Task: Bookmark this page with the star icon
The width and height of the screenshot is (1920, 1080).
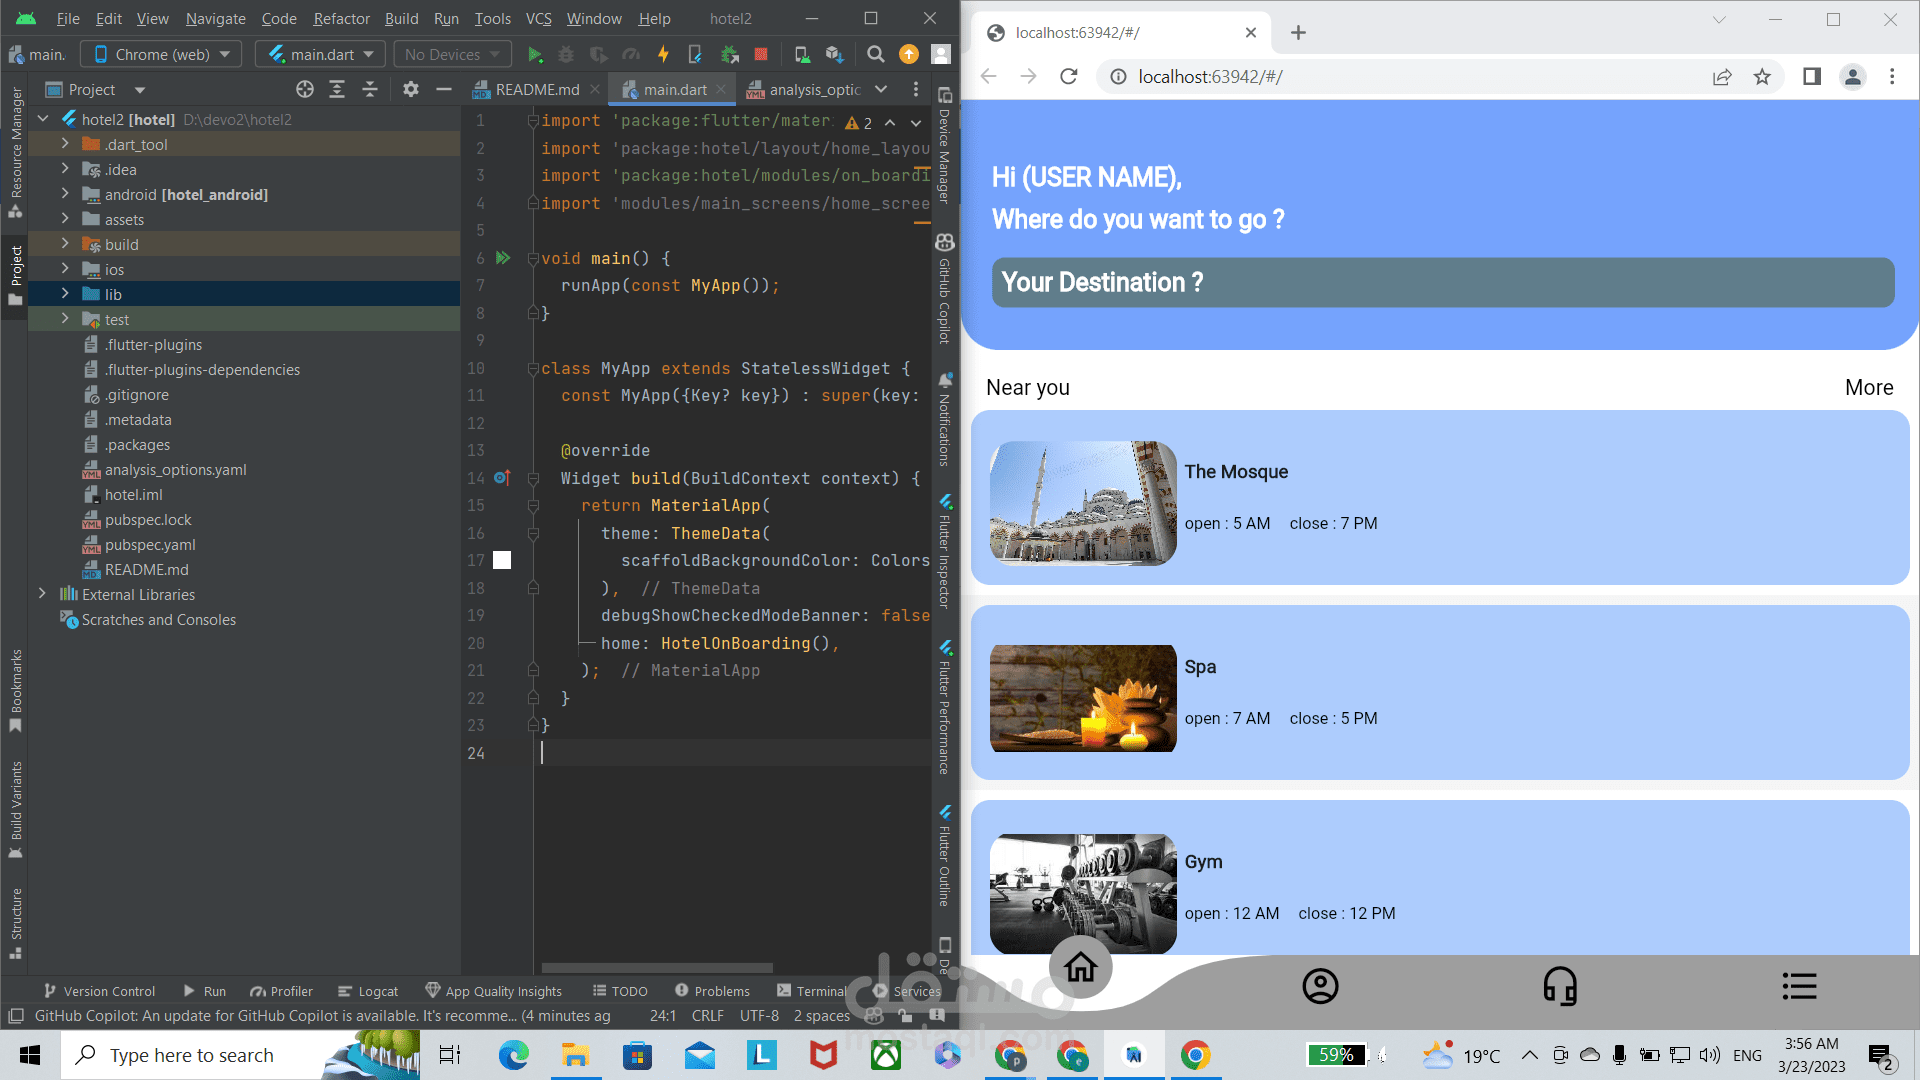Action: (1762, 76)
